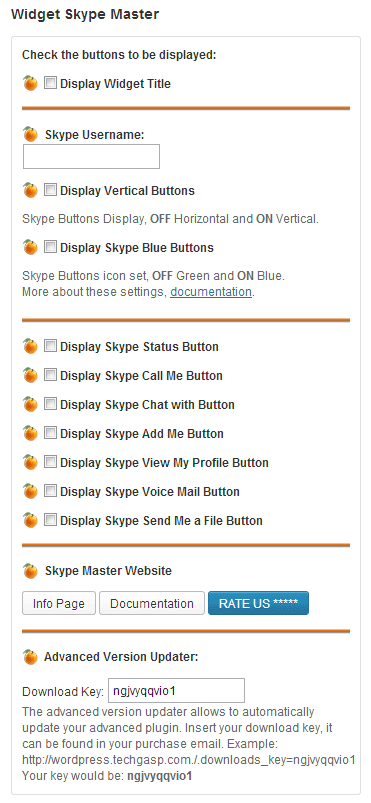Tick Display Skype Voice Mail Button checkbox
Viewport: 371px width, 803px height.
pos(50,491)
